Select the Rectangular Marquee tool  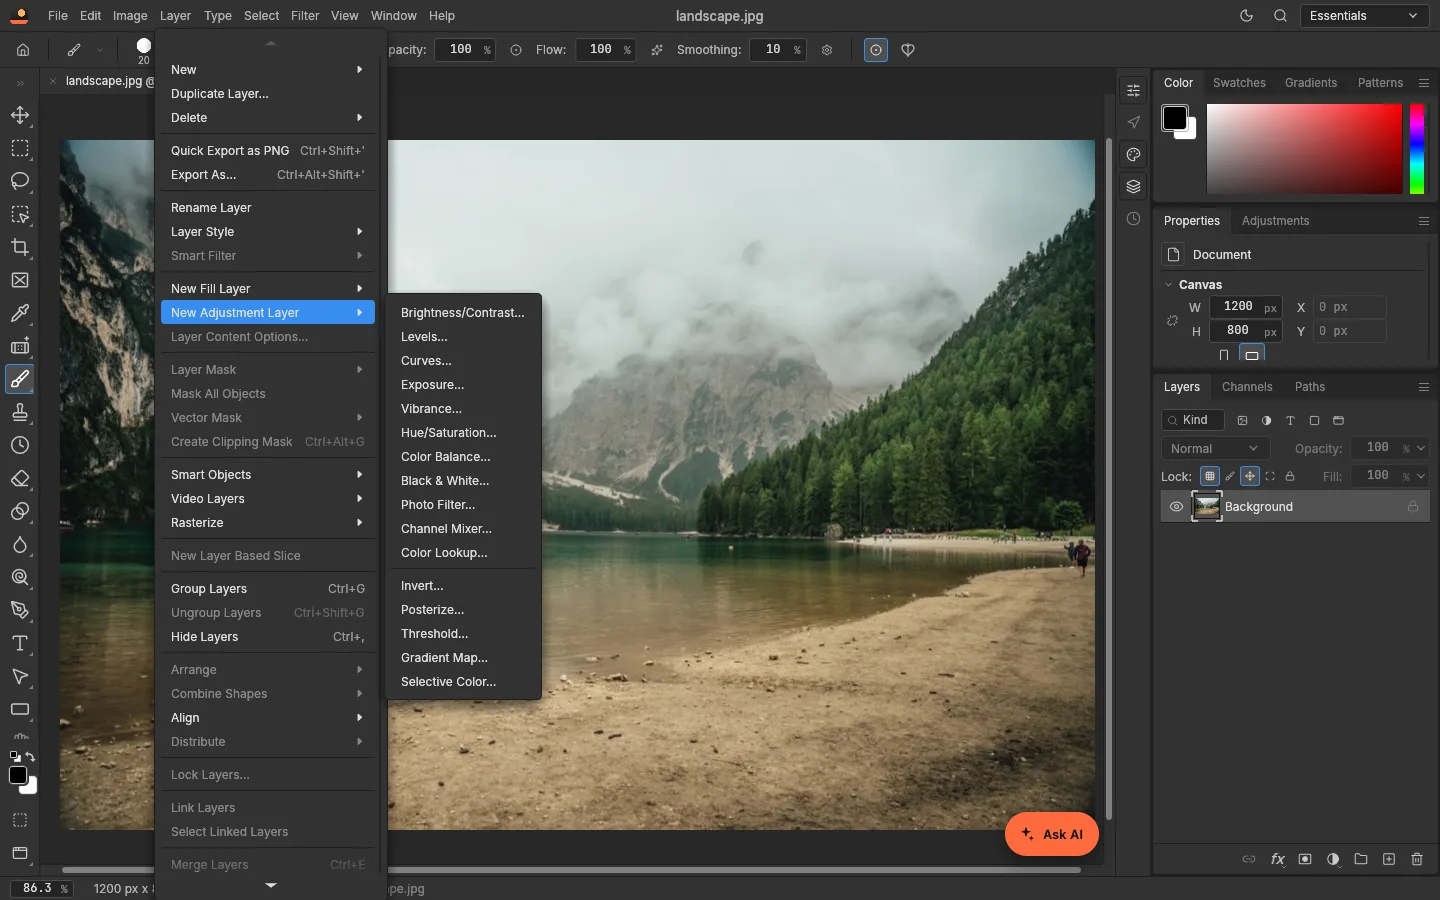click(20, 148)
